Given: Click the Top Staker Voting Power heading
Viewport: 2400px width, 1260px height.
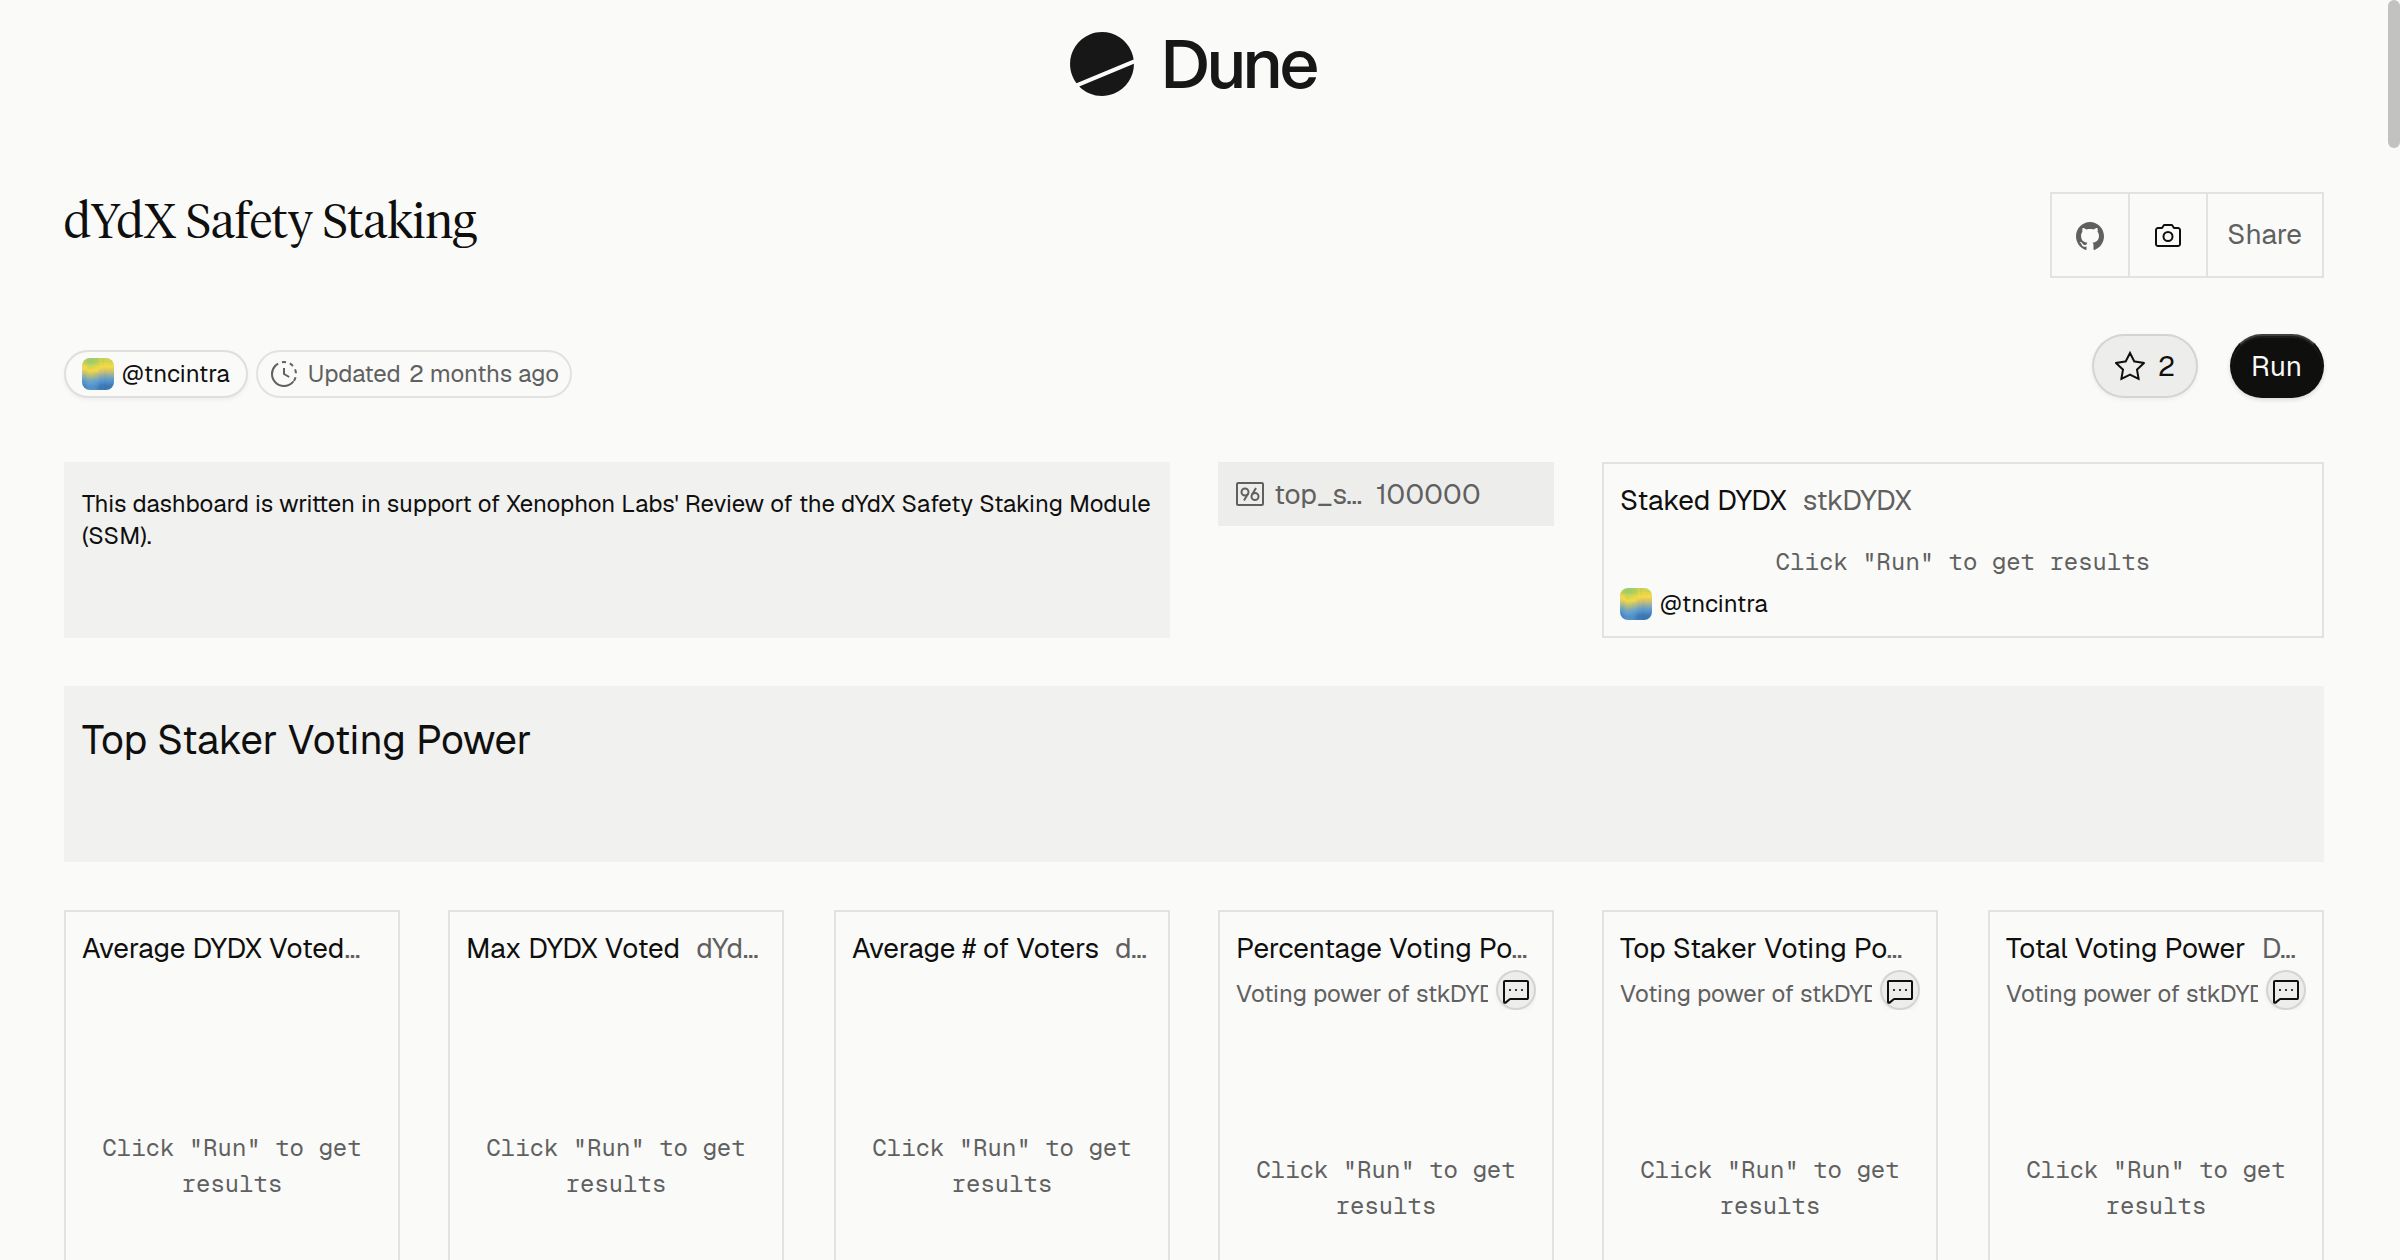Looking at the screenshot, I should click(306, 740).
